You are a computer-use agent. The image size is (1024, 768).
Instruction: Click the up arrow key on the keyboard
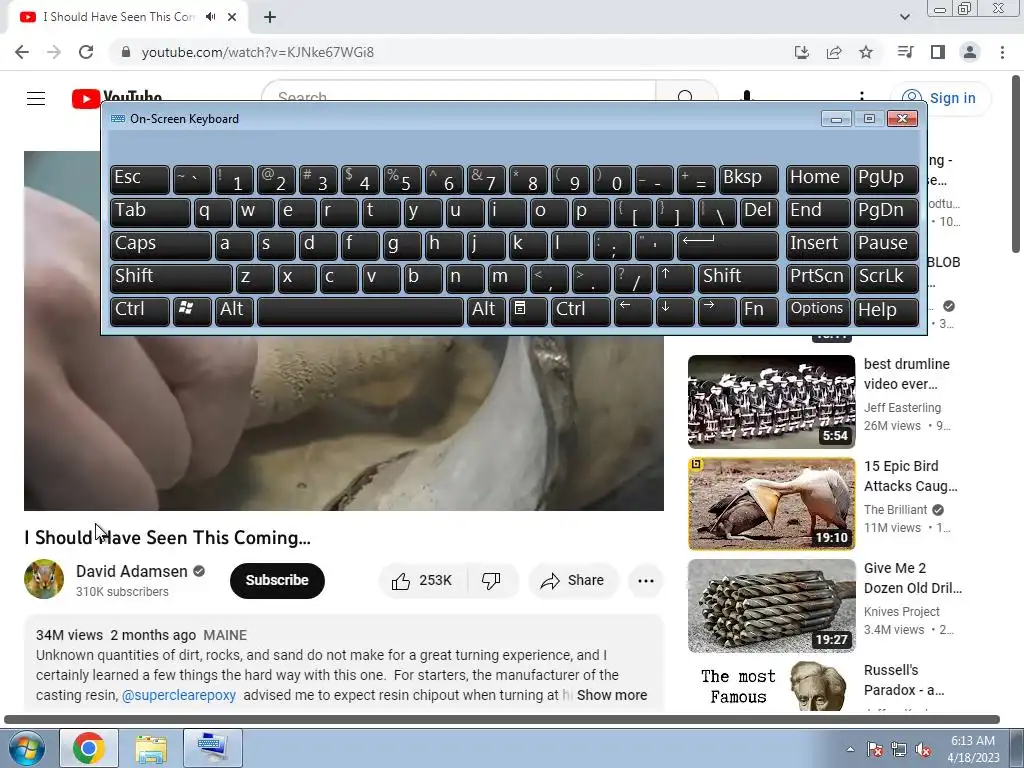coord(675,278)
